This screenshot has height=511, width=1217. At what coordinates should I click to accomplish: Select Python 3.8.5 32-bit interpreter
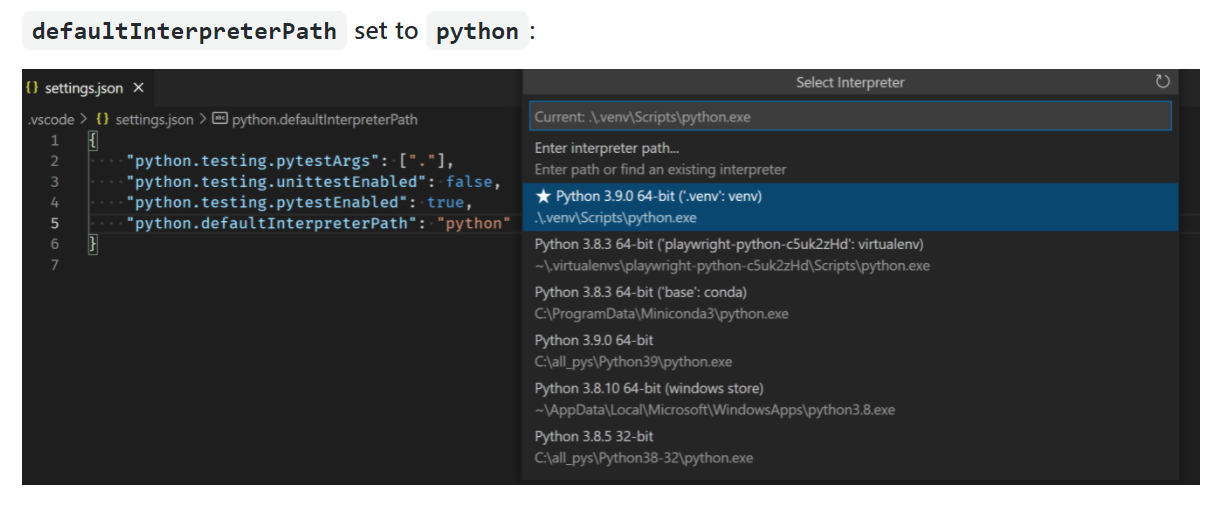[x=851, y=447]
